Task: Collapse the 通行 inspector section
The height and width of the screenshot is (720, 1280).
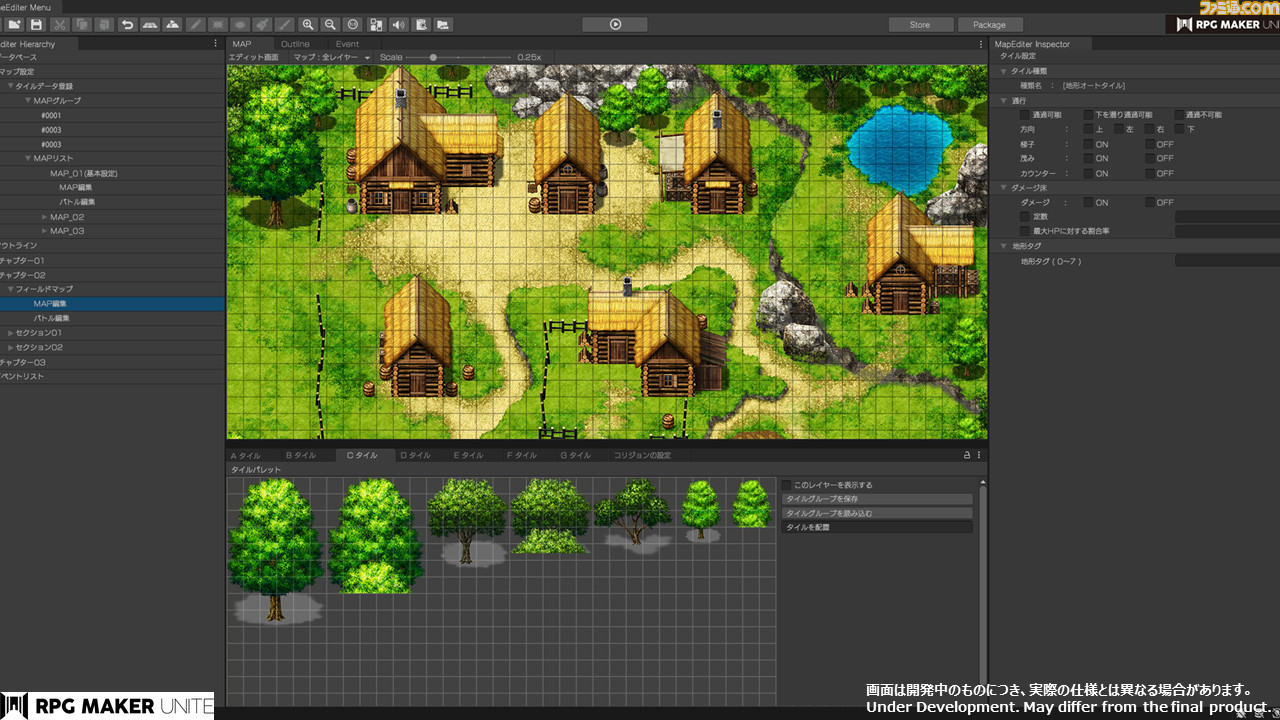Action: (1004, 101)
